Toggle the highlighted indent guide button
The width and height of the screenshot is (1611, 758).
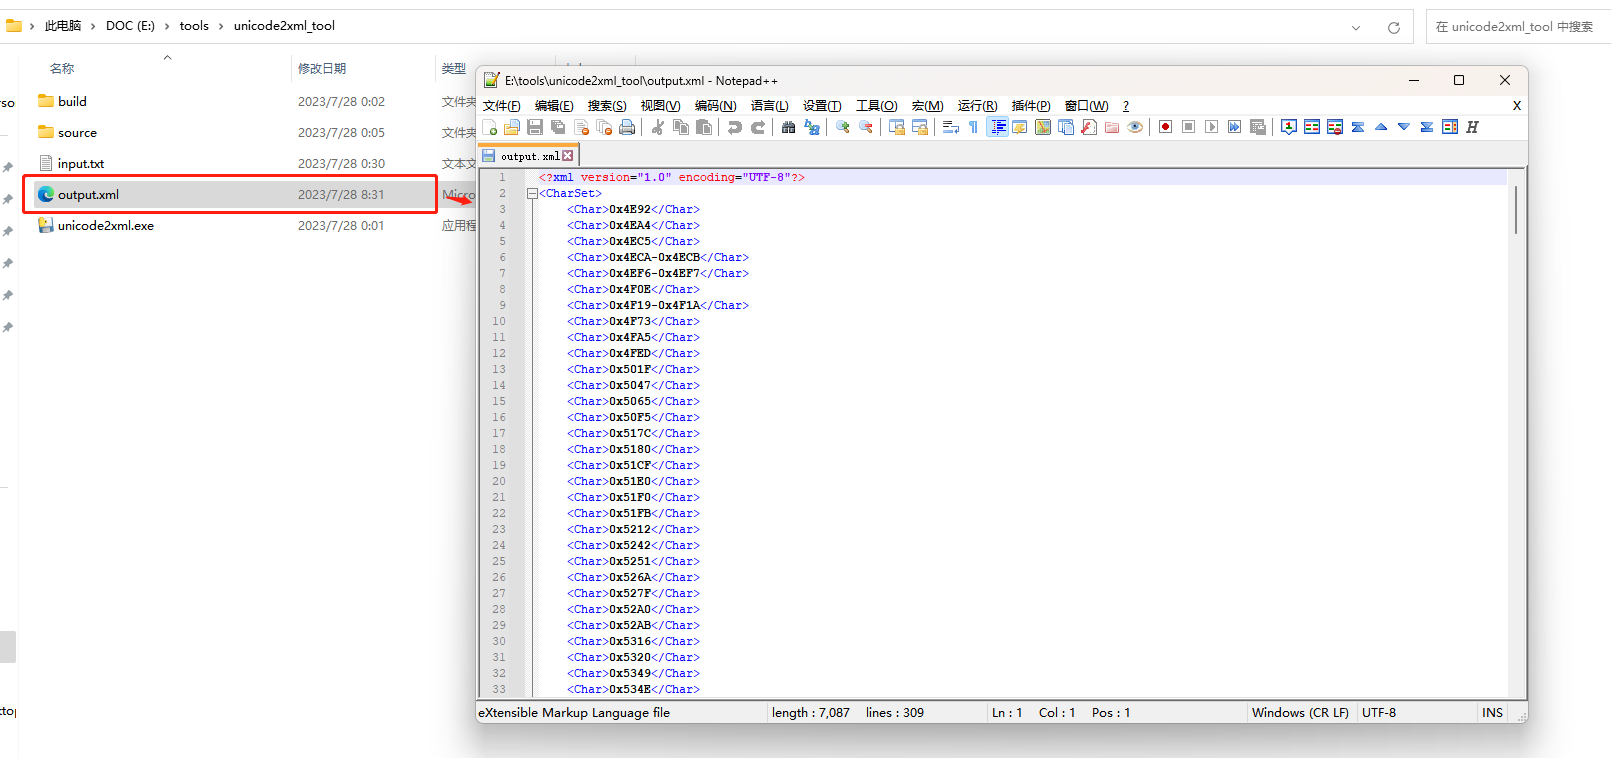click(997, 127)
